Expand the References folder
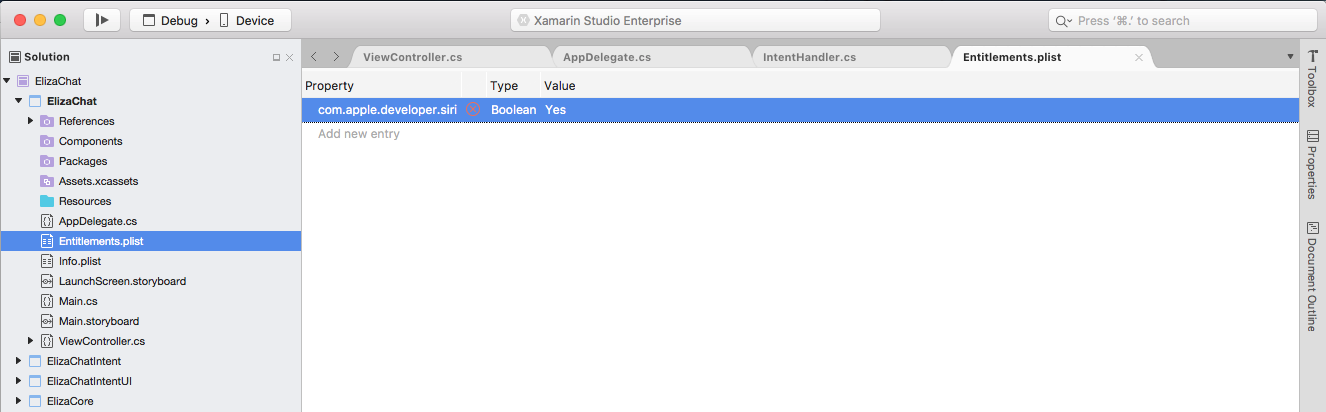The width and height of the screenshot is (1326, 412). [x=30, y=121]
